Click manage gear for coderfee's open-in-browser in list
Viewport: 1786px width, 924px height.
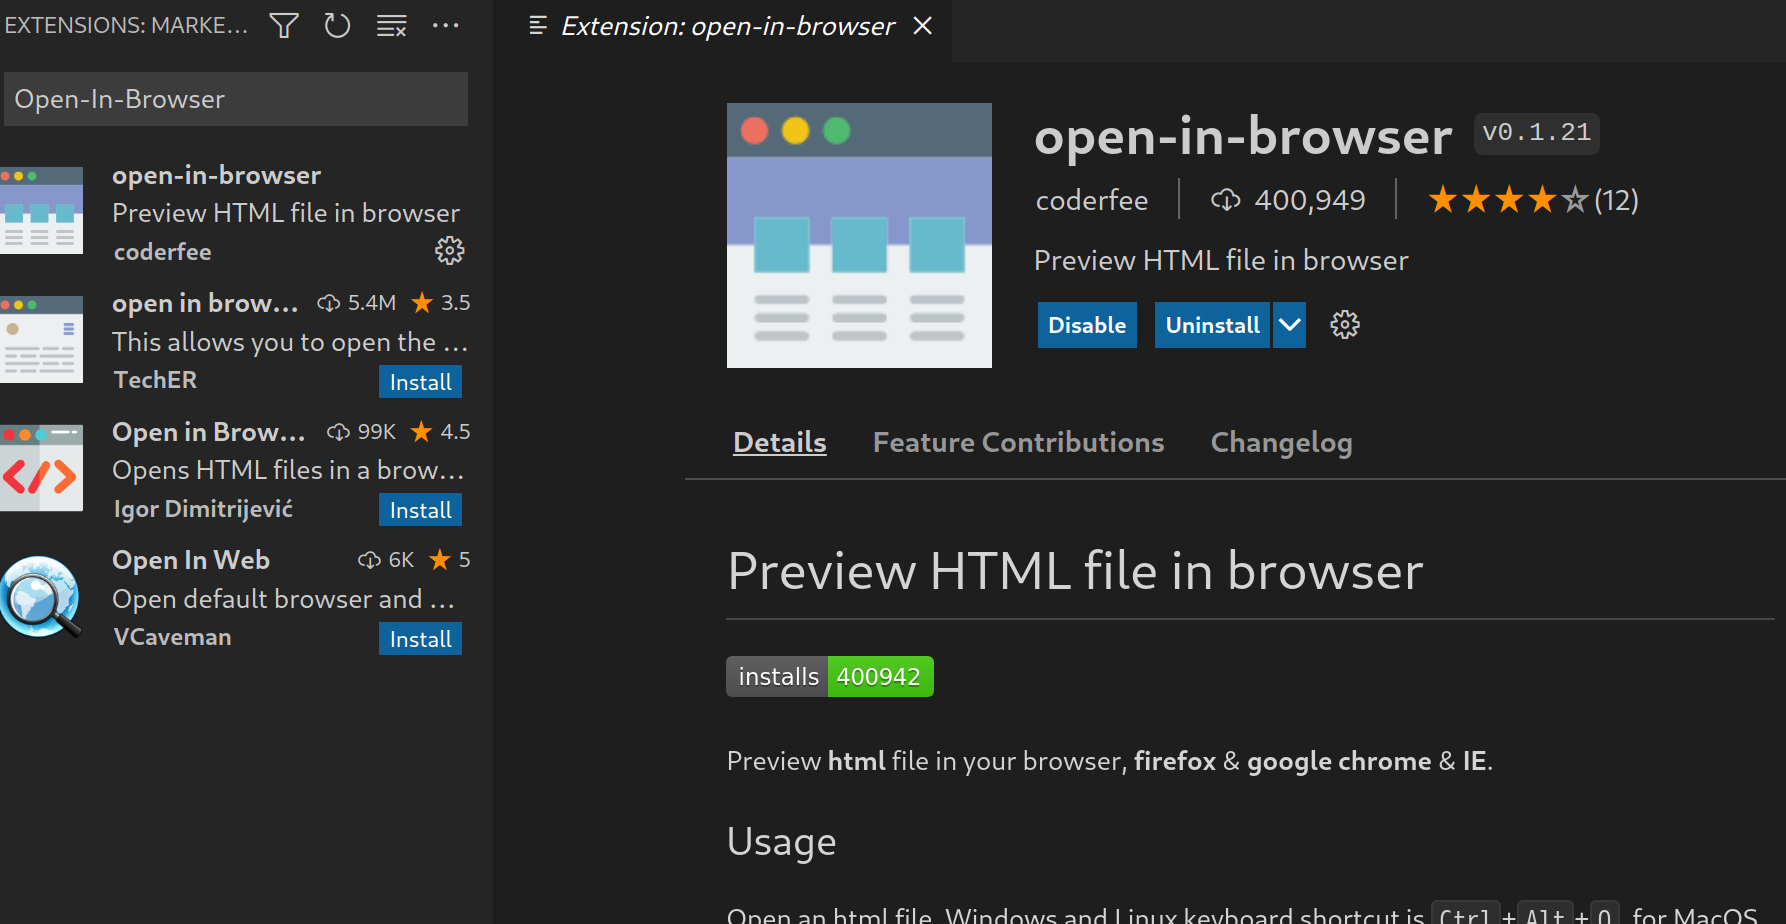coord(449,251)
